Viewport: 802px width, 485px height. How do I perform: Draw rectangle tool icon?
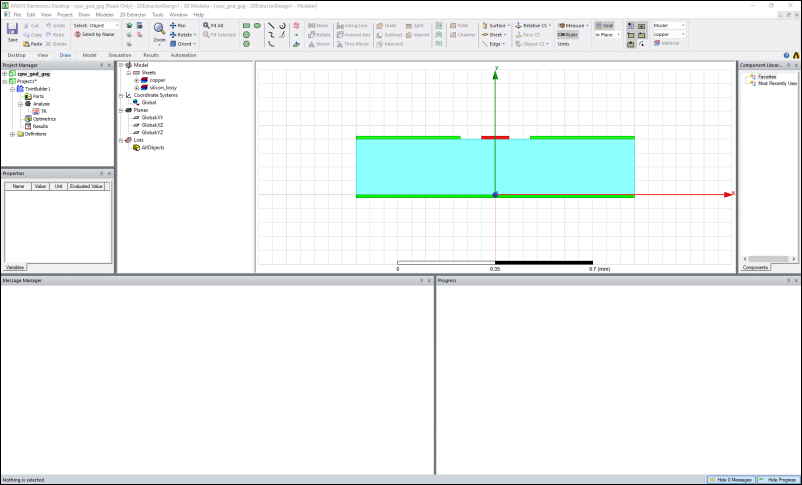247,26
